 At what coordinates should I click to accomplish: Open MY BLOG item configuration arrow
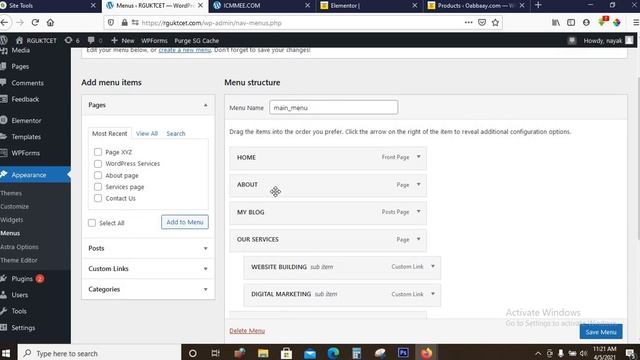[418, 211]
